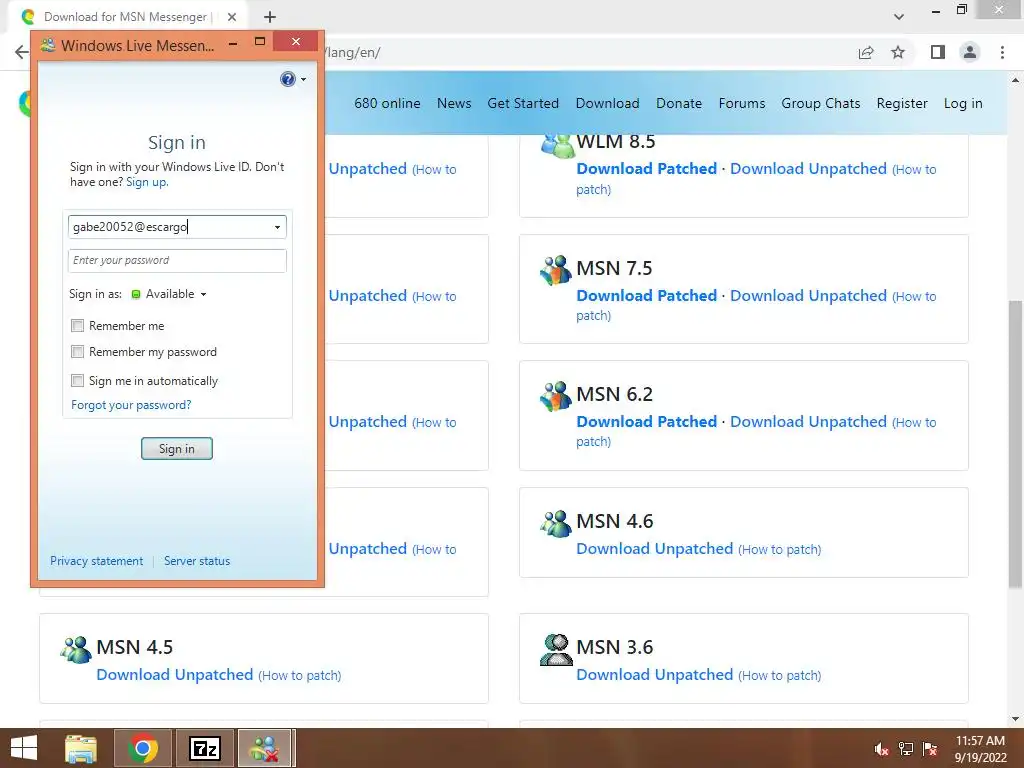Open the News menu item
The width and height of the screenshot is (1024, 768).
pyautogui.click(x=454, y=103)
